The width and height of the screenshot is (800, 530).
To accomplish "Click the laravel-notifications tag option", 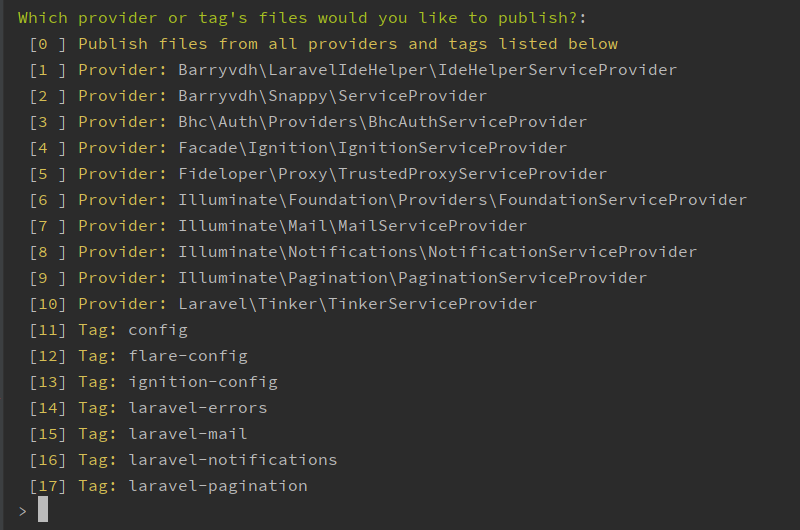I will pos(207,460).
